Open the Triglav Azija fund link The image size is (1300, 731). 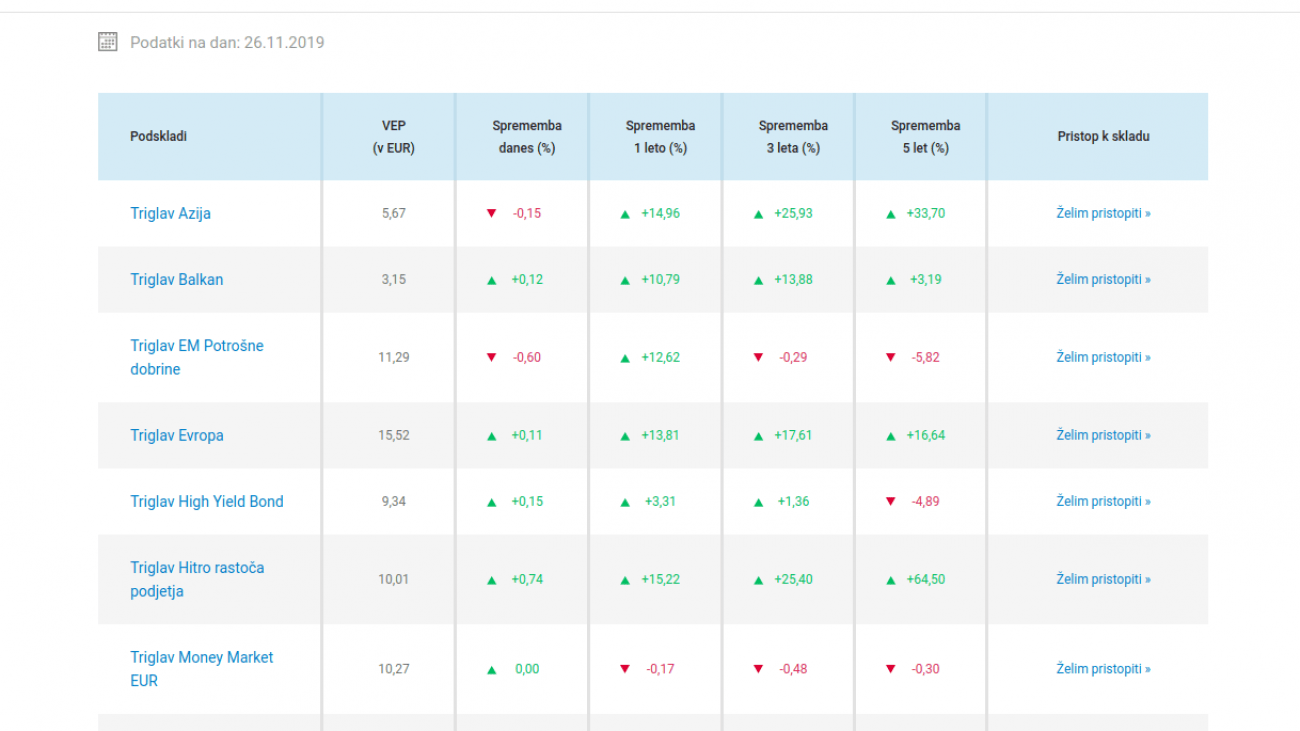170,213
